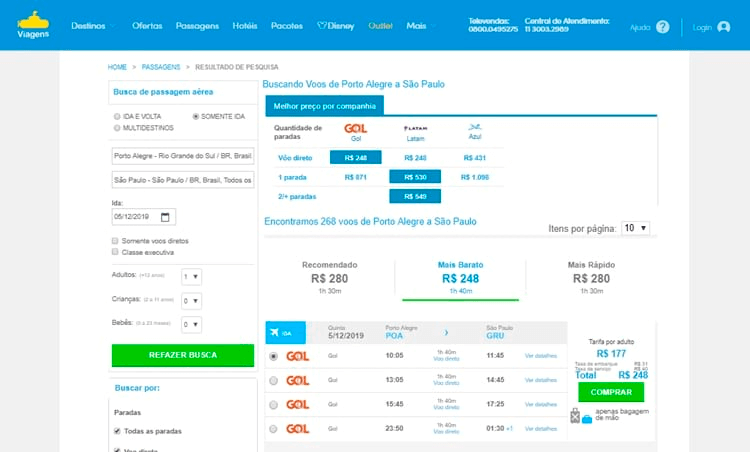
Task: Open Ver detalhes for the 15:45 flight
Action: pos(540,404)
